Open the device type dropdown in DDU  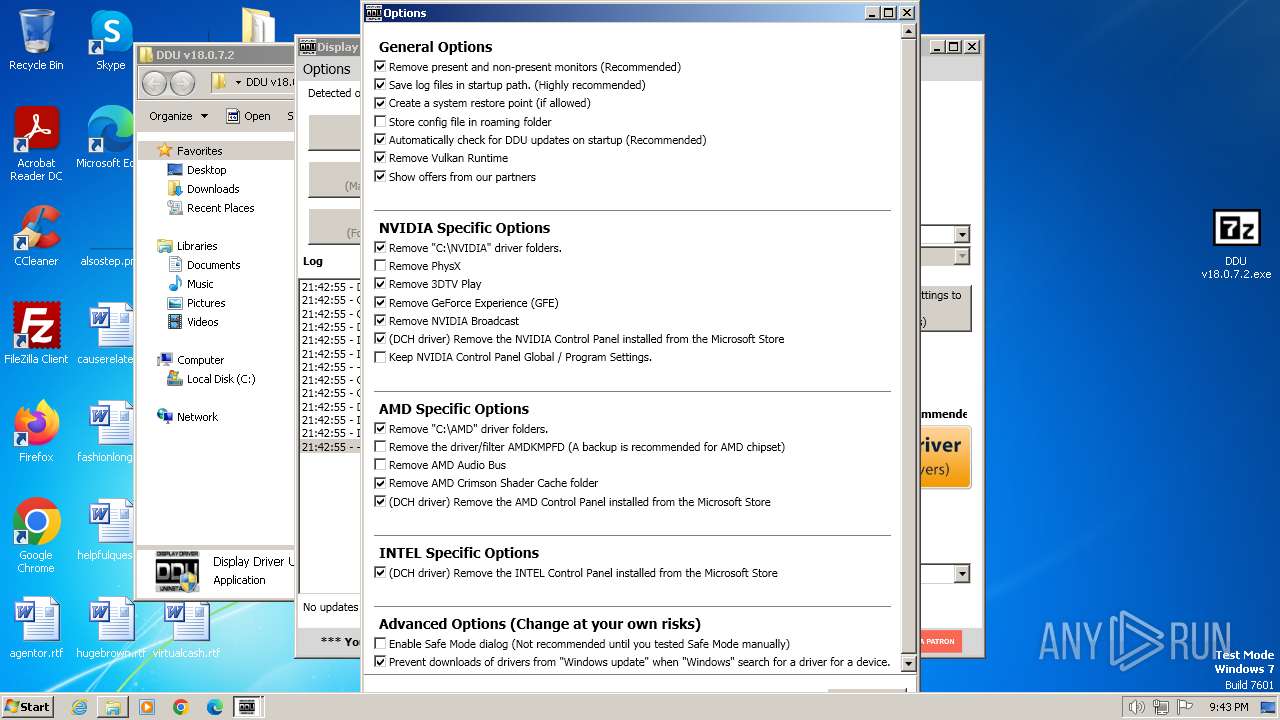[961, 234]
